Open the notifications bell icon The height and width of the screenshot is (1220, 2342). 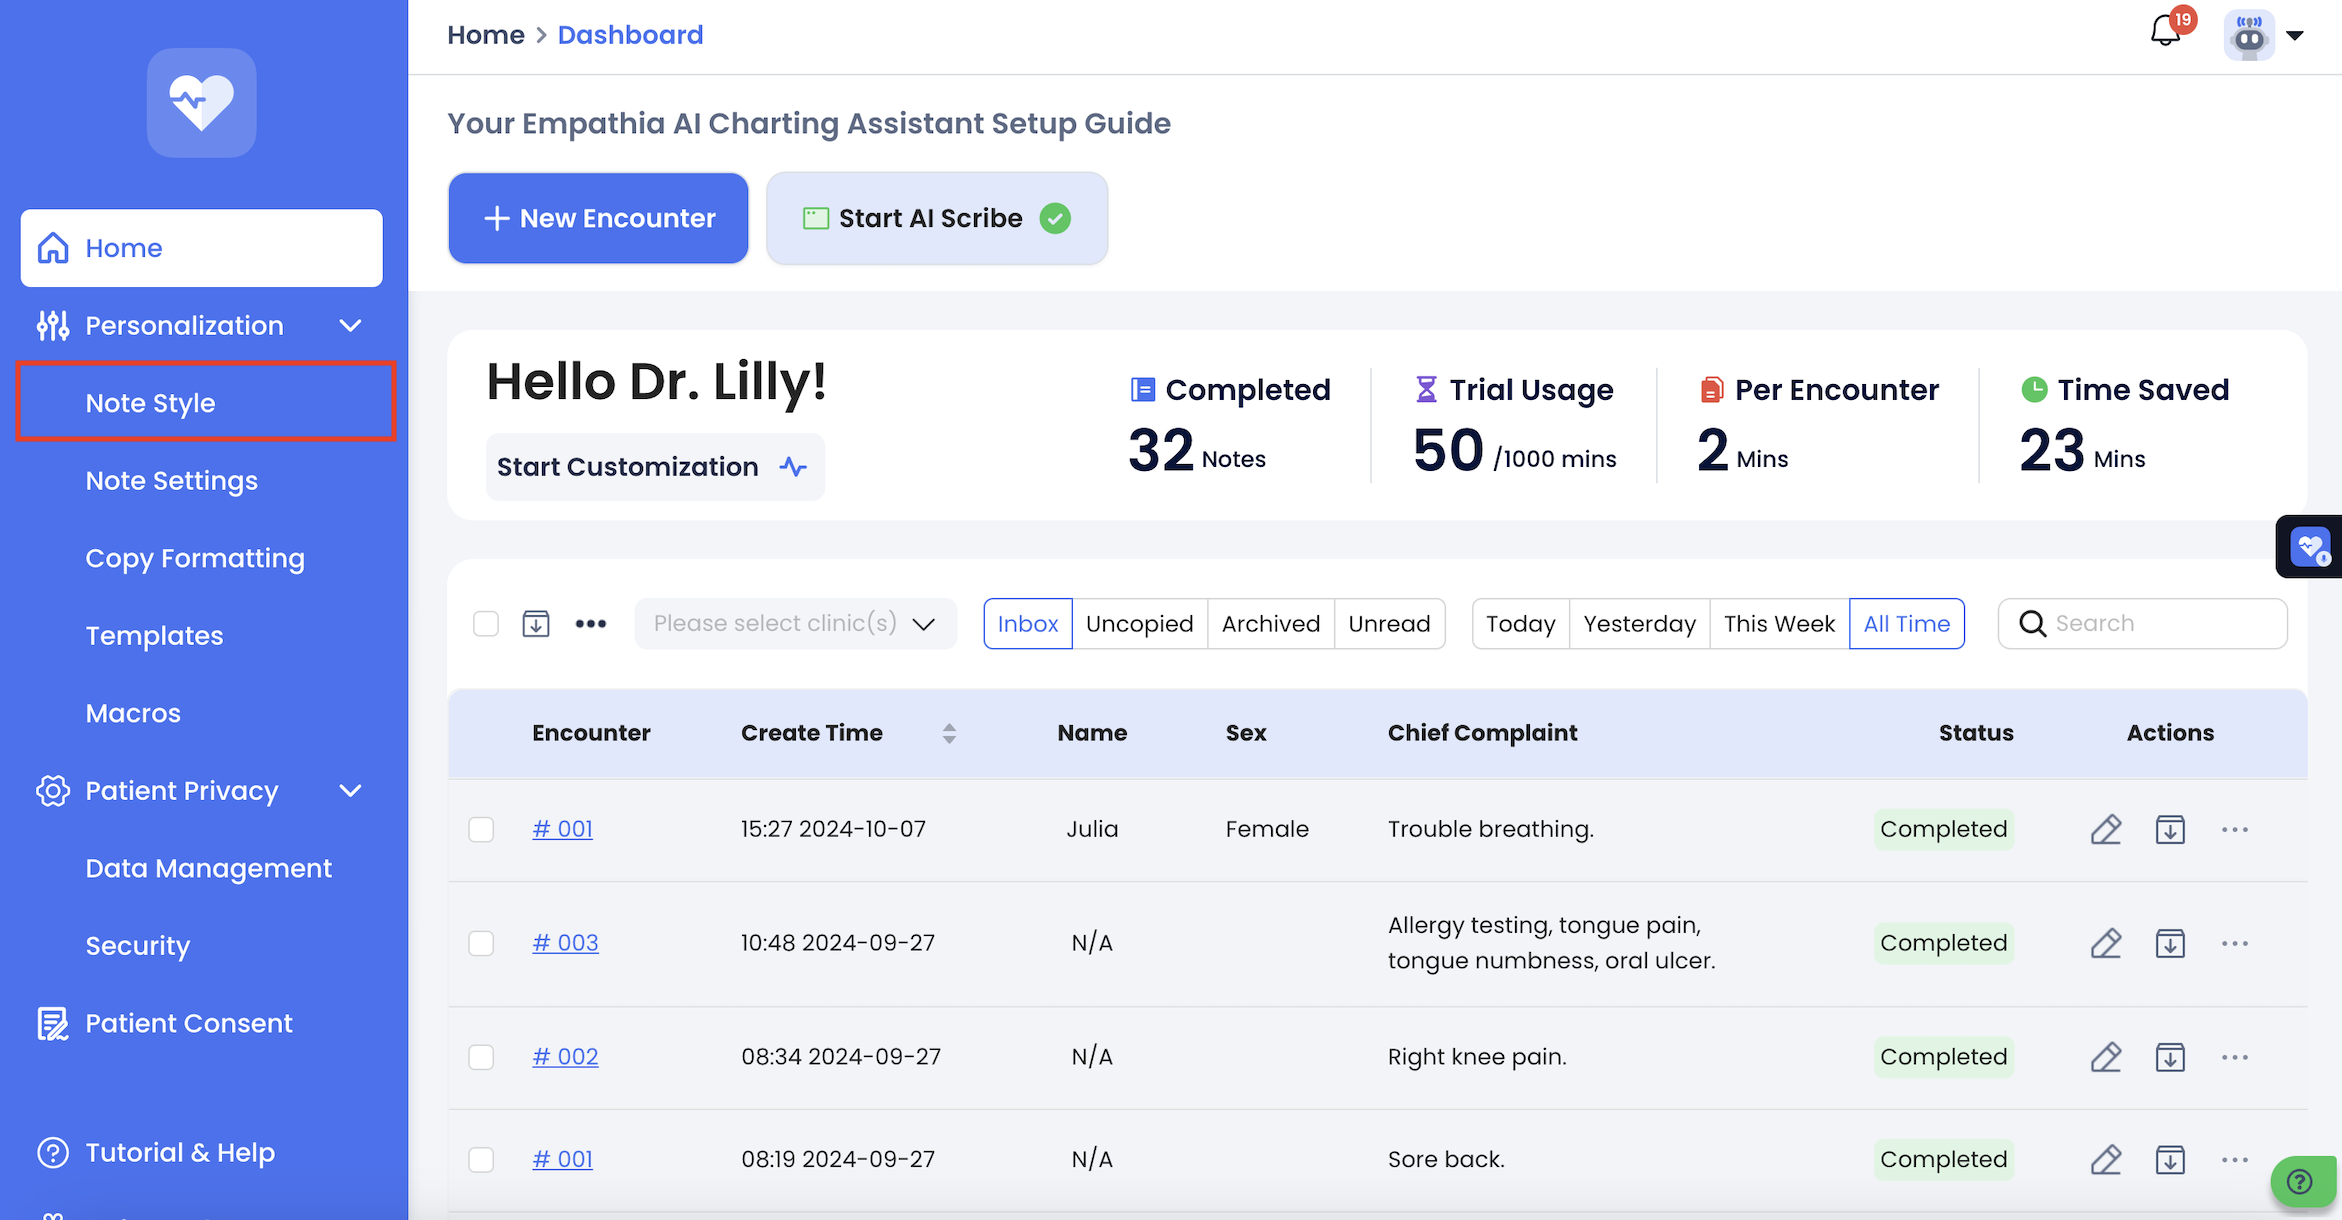(2166, 32)
